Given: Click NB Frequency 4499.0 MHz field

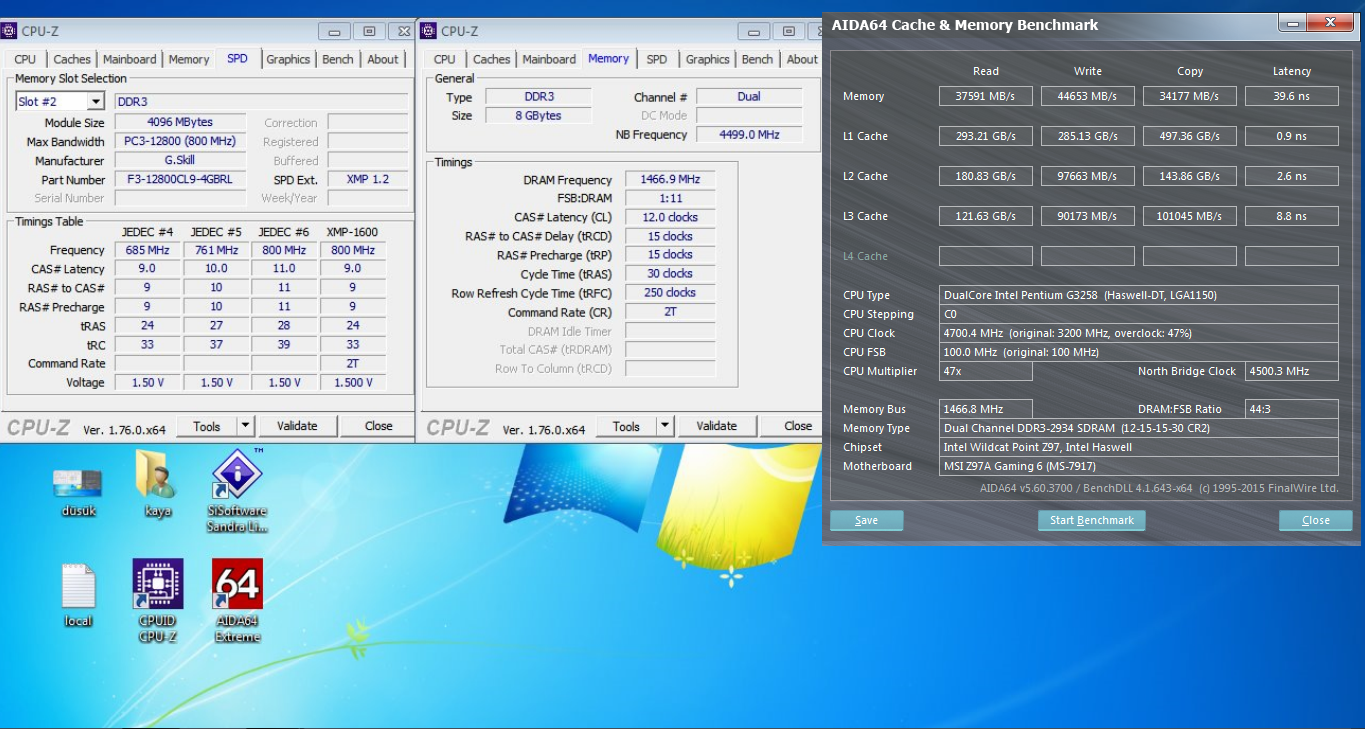Looking at the screenshot, I should [749, 134].
